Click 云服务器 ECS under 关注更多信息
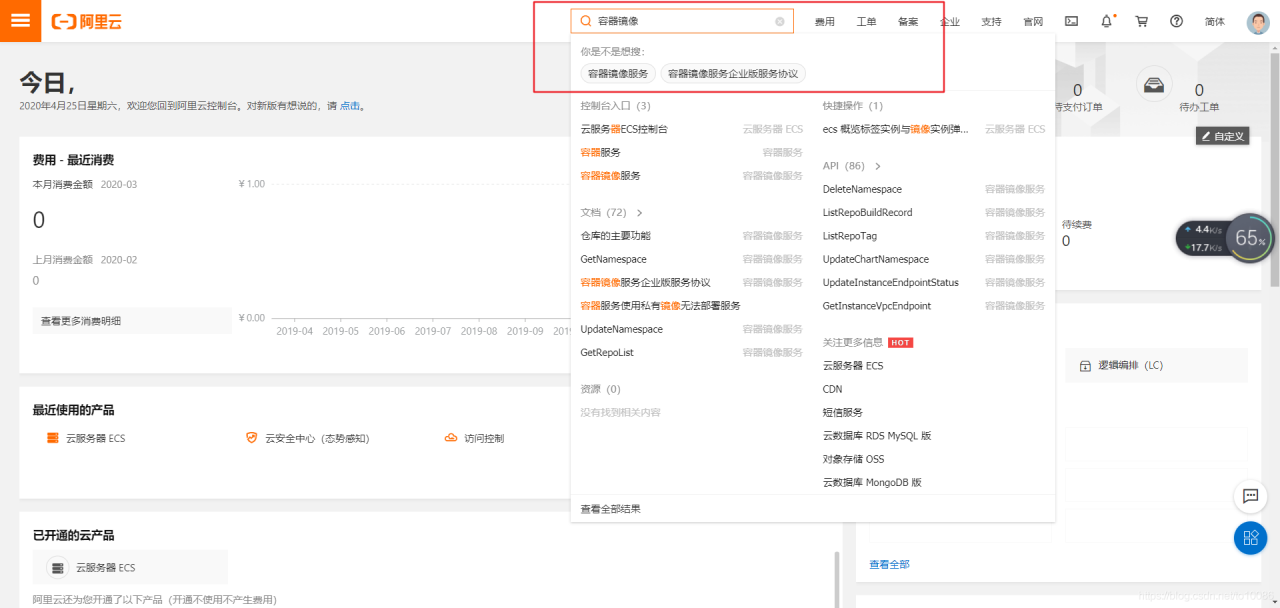The height and width of the screenshot is (608, 1280). point(853,366)
